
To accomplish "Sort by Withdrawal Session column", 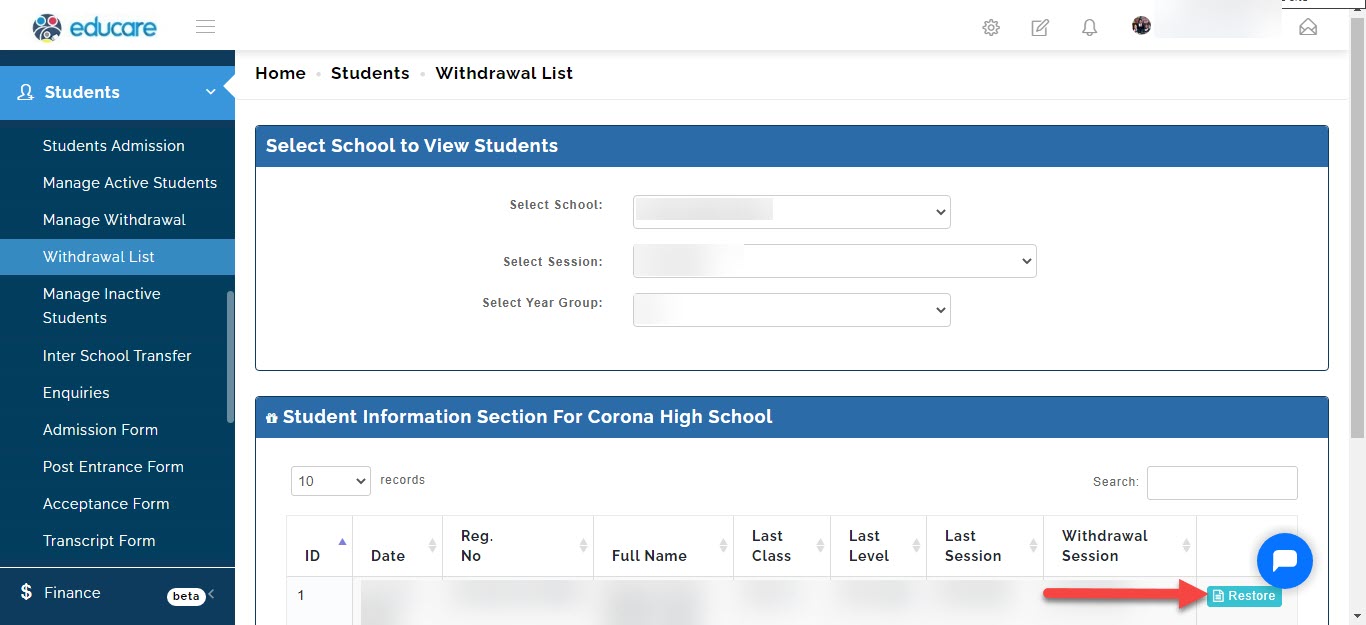I will pos(1120,546).
